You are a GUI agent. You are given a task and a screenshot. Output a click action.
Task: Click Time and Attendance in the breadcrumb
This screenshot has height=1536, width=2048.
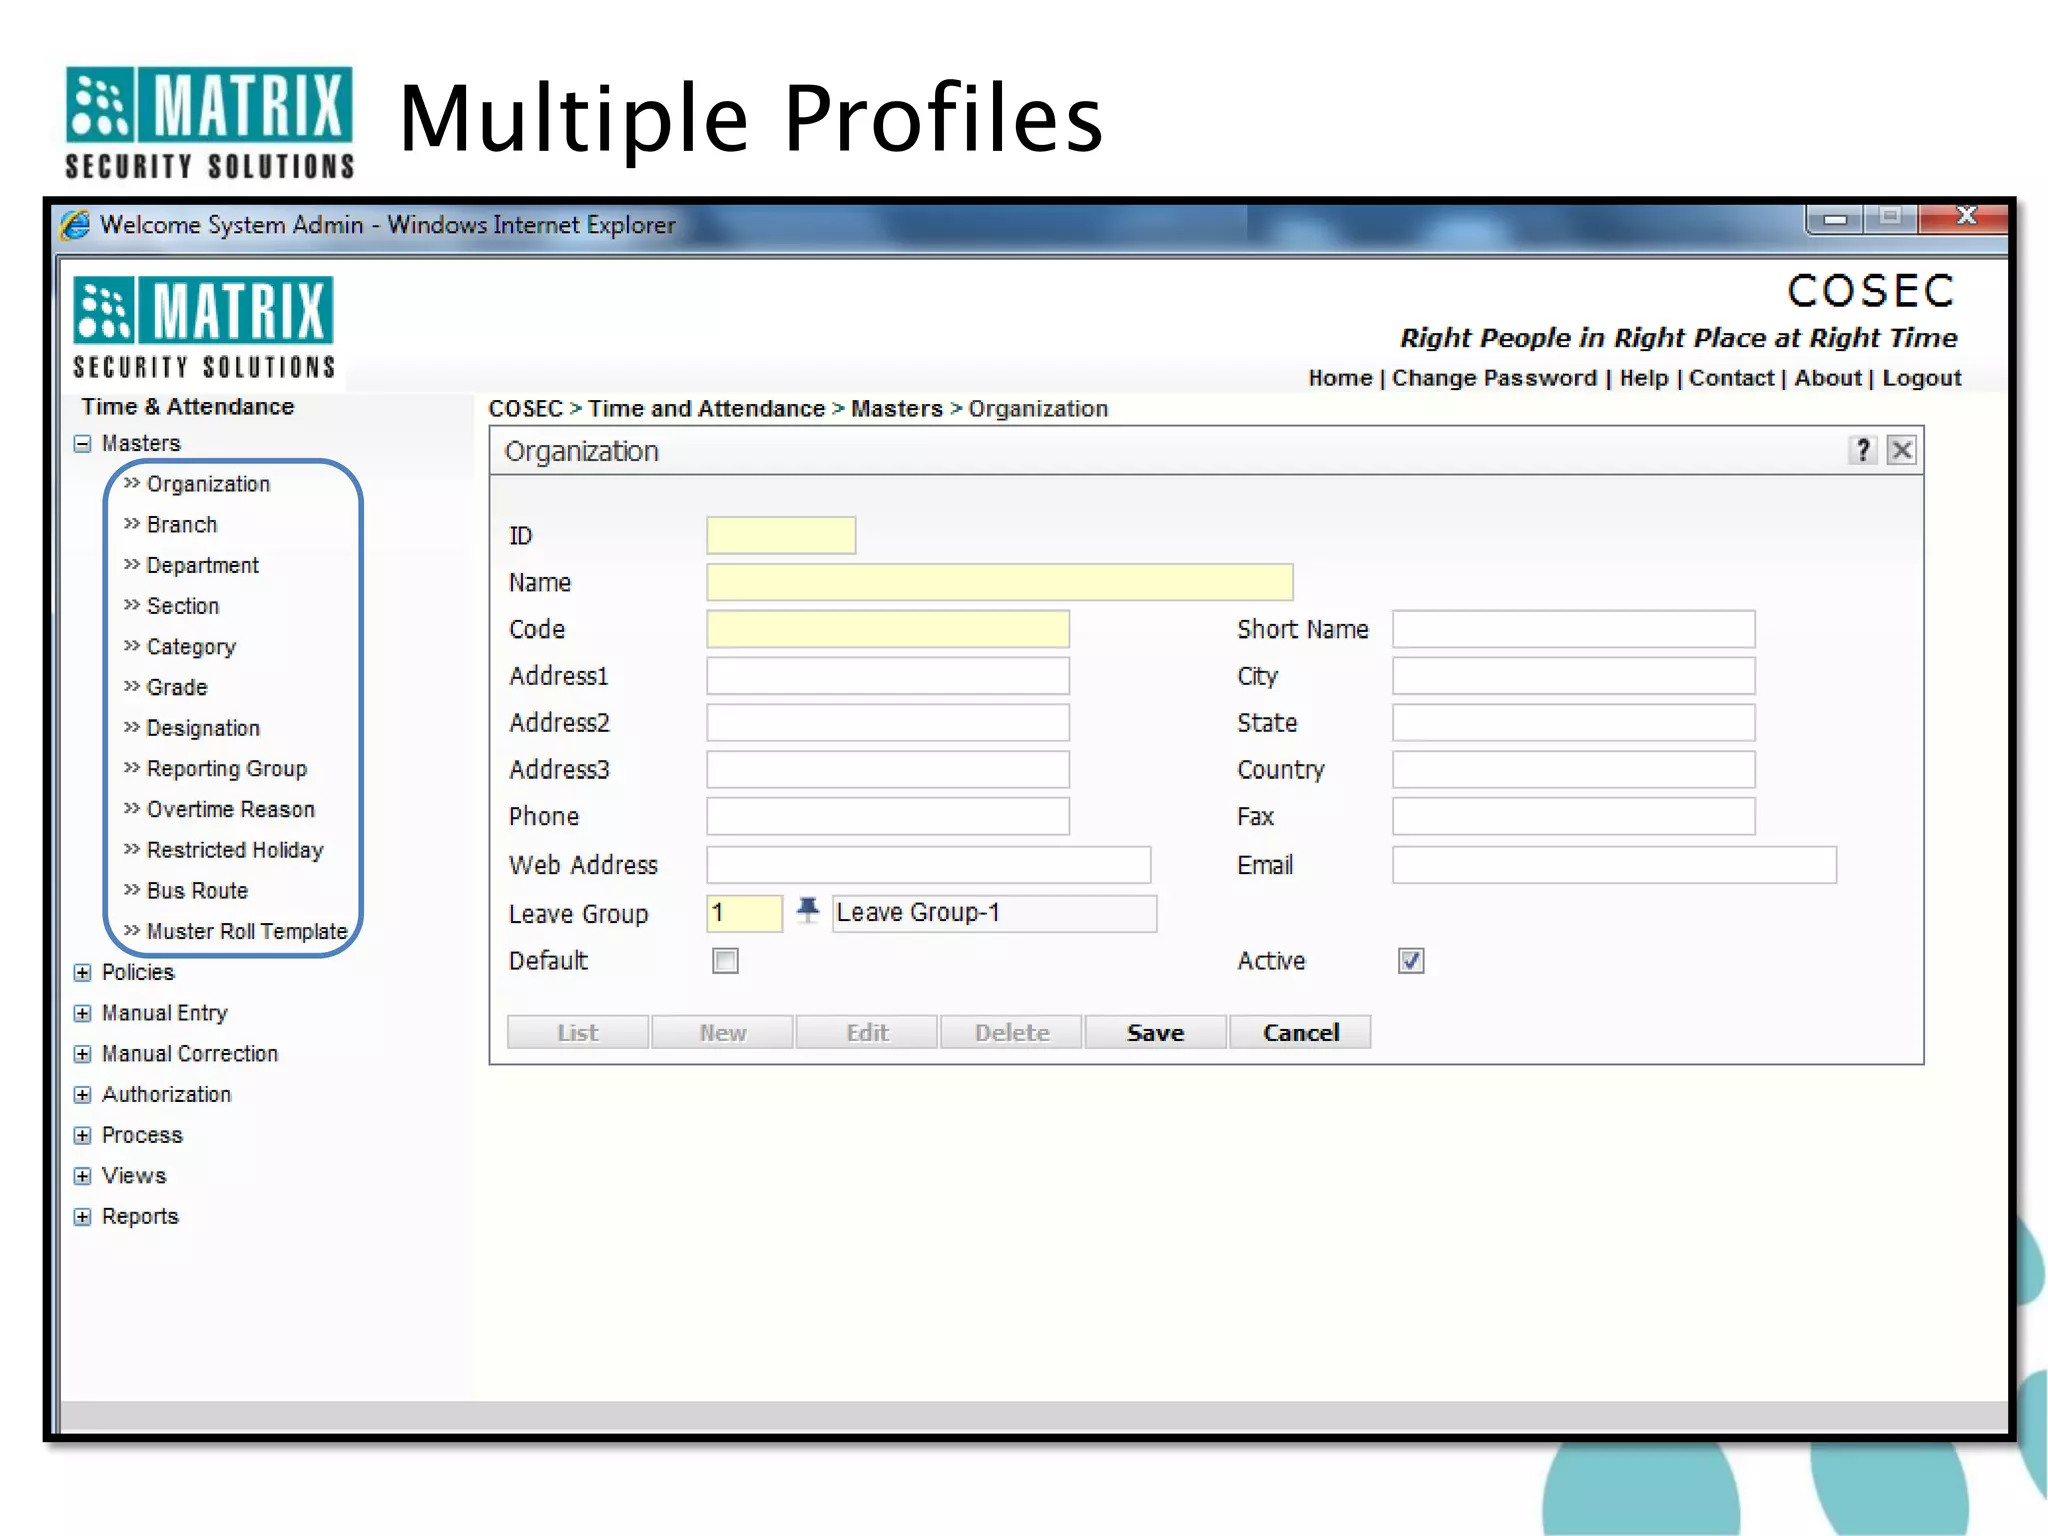click(x=706, y=409)
